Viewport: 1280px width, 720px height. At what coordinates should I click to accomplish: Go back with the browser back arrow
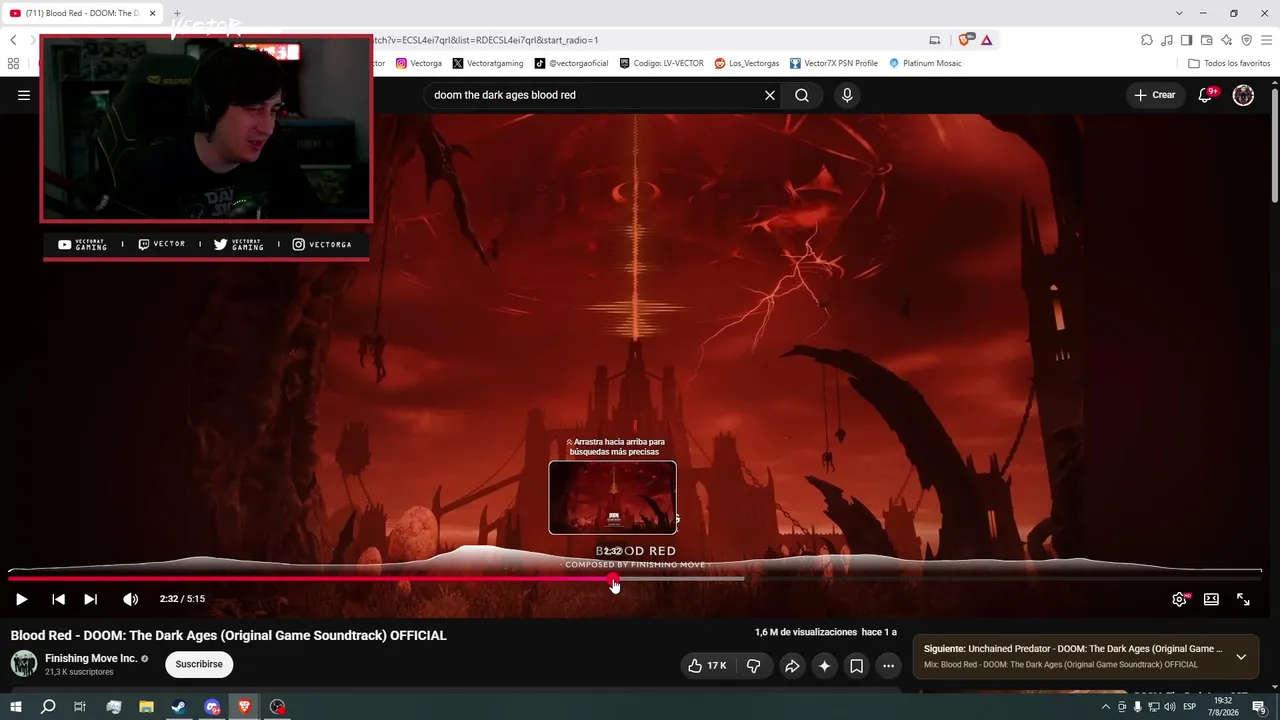(x=13, y=40)
